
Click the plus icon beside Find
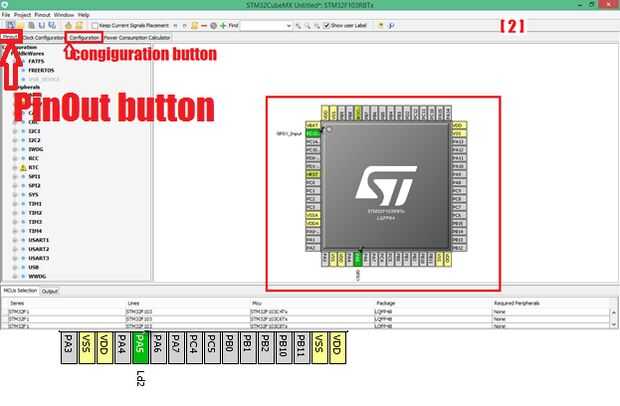223,25
